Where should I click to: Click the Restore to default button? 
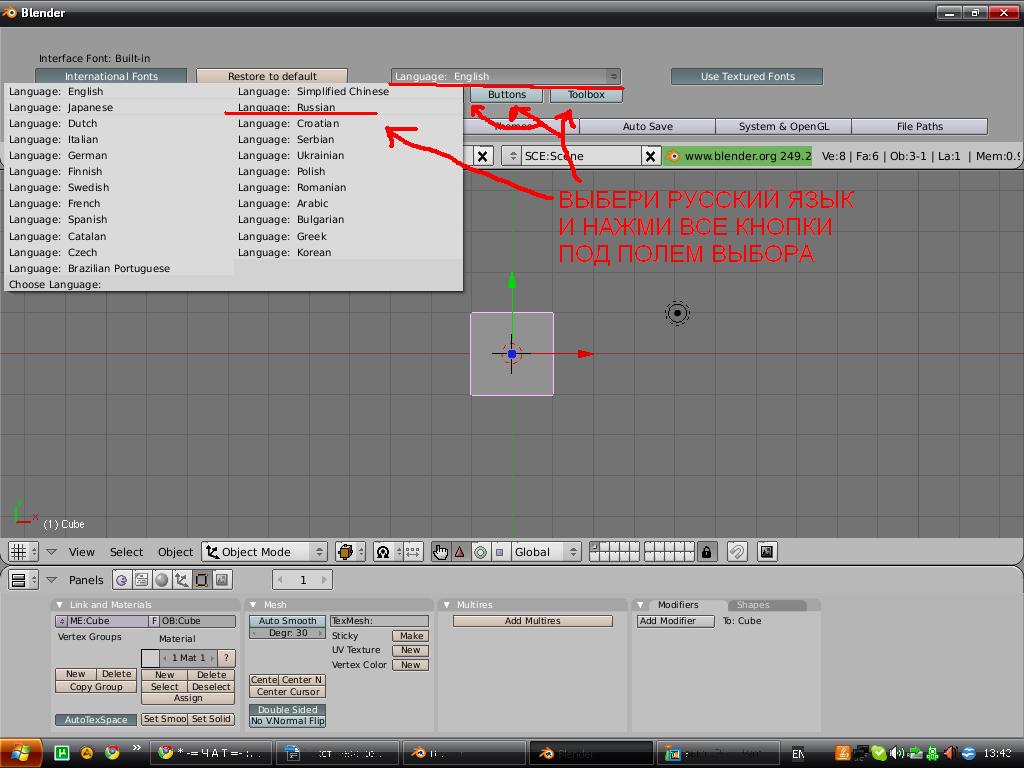(x=272, y=75)
